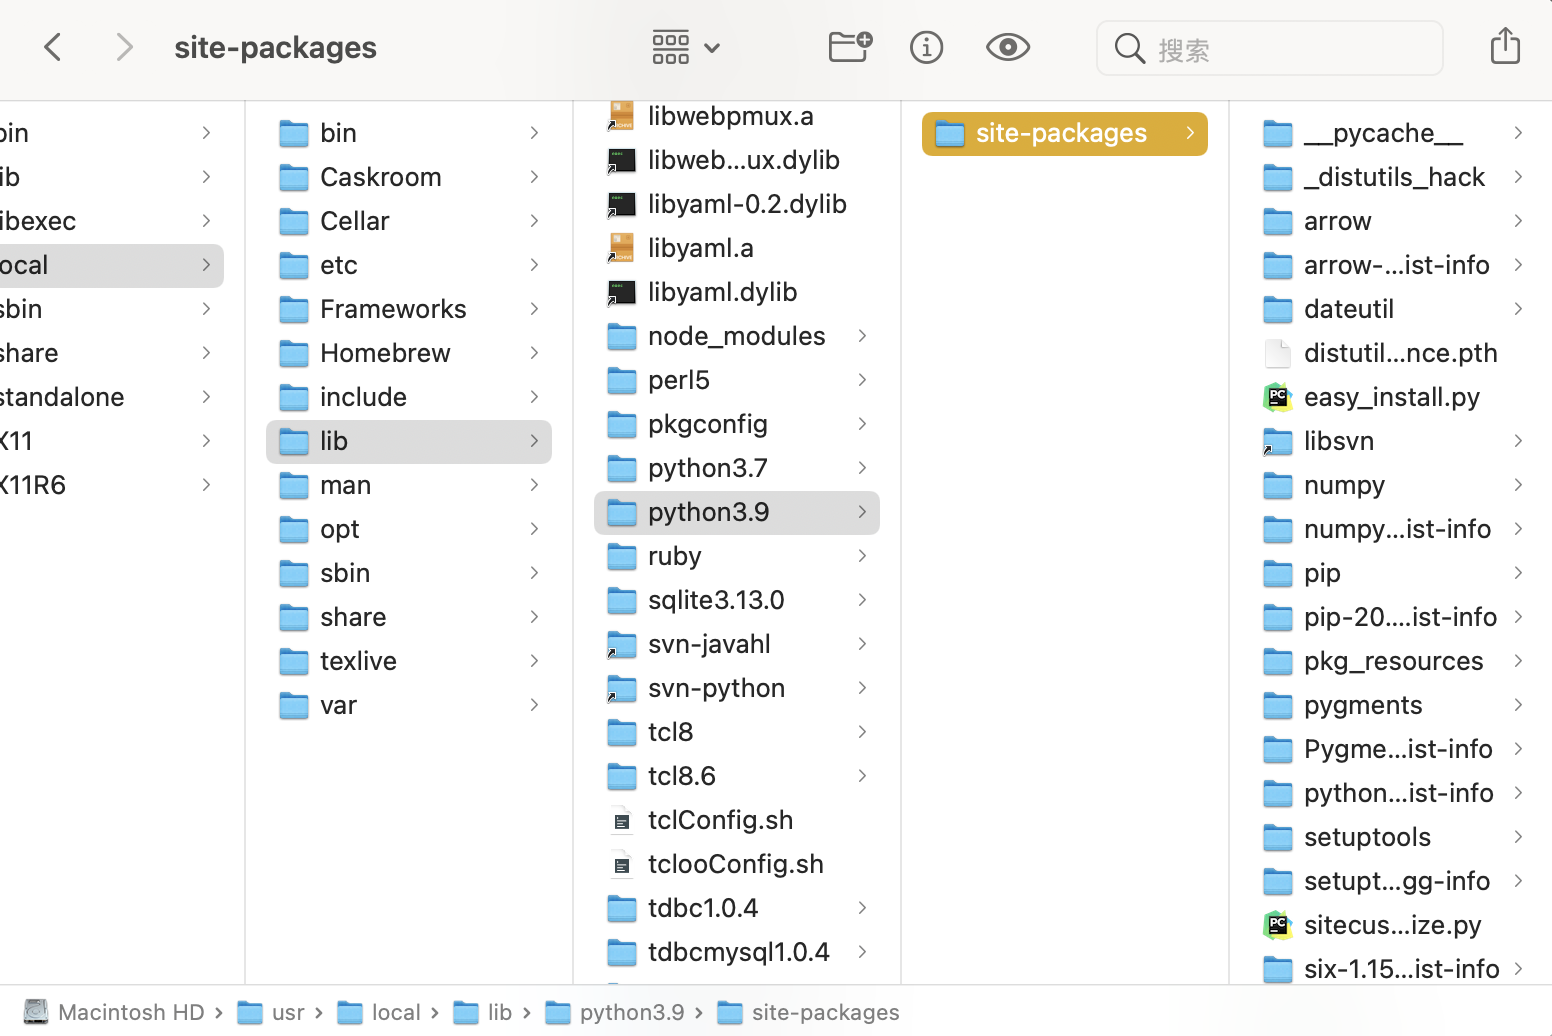Jump to Macintosh HD in path bar

click(x=130, y=1013)
